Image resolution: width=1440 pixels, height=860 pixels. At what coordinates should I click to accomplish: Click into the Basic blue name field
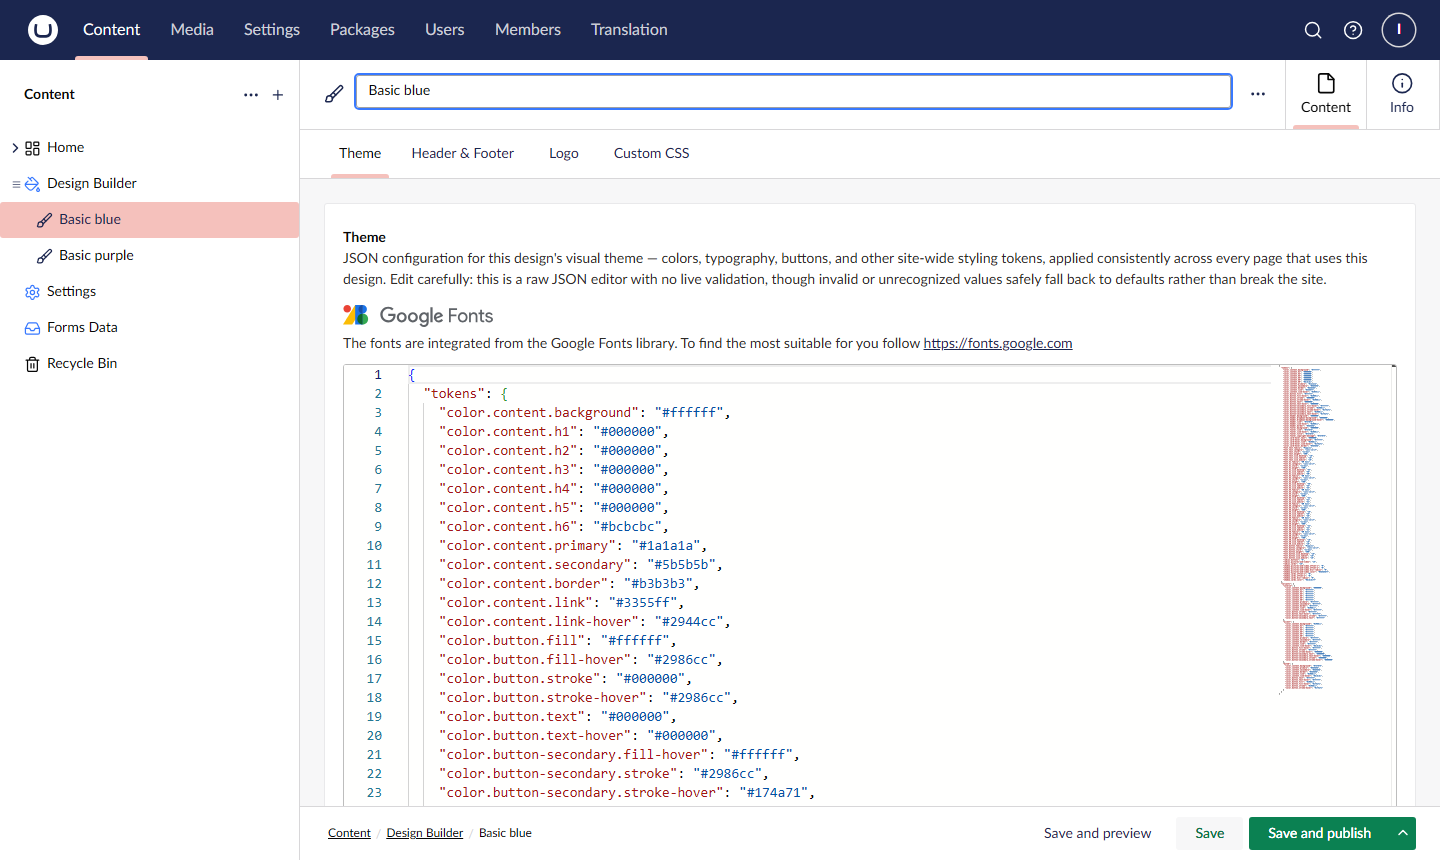click(x=793, y=91)
